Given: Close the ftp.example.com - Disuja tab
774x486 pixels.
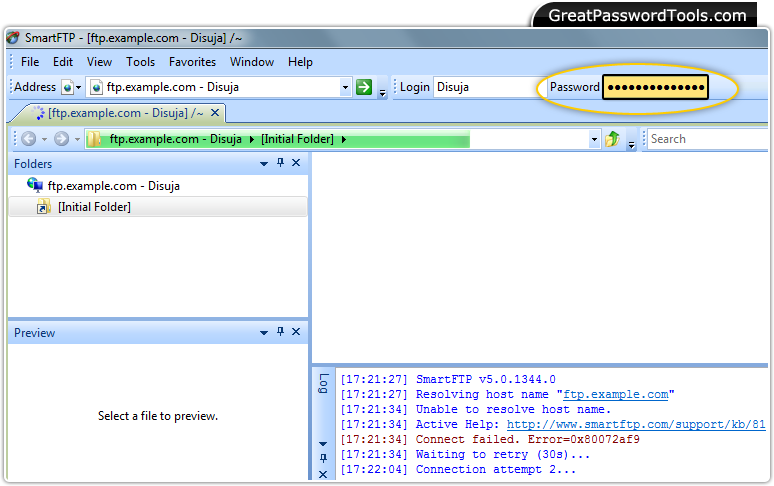Looking at the screenshot, I should (x=215, y=113).
